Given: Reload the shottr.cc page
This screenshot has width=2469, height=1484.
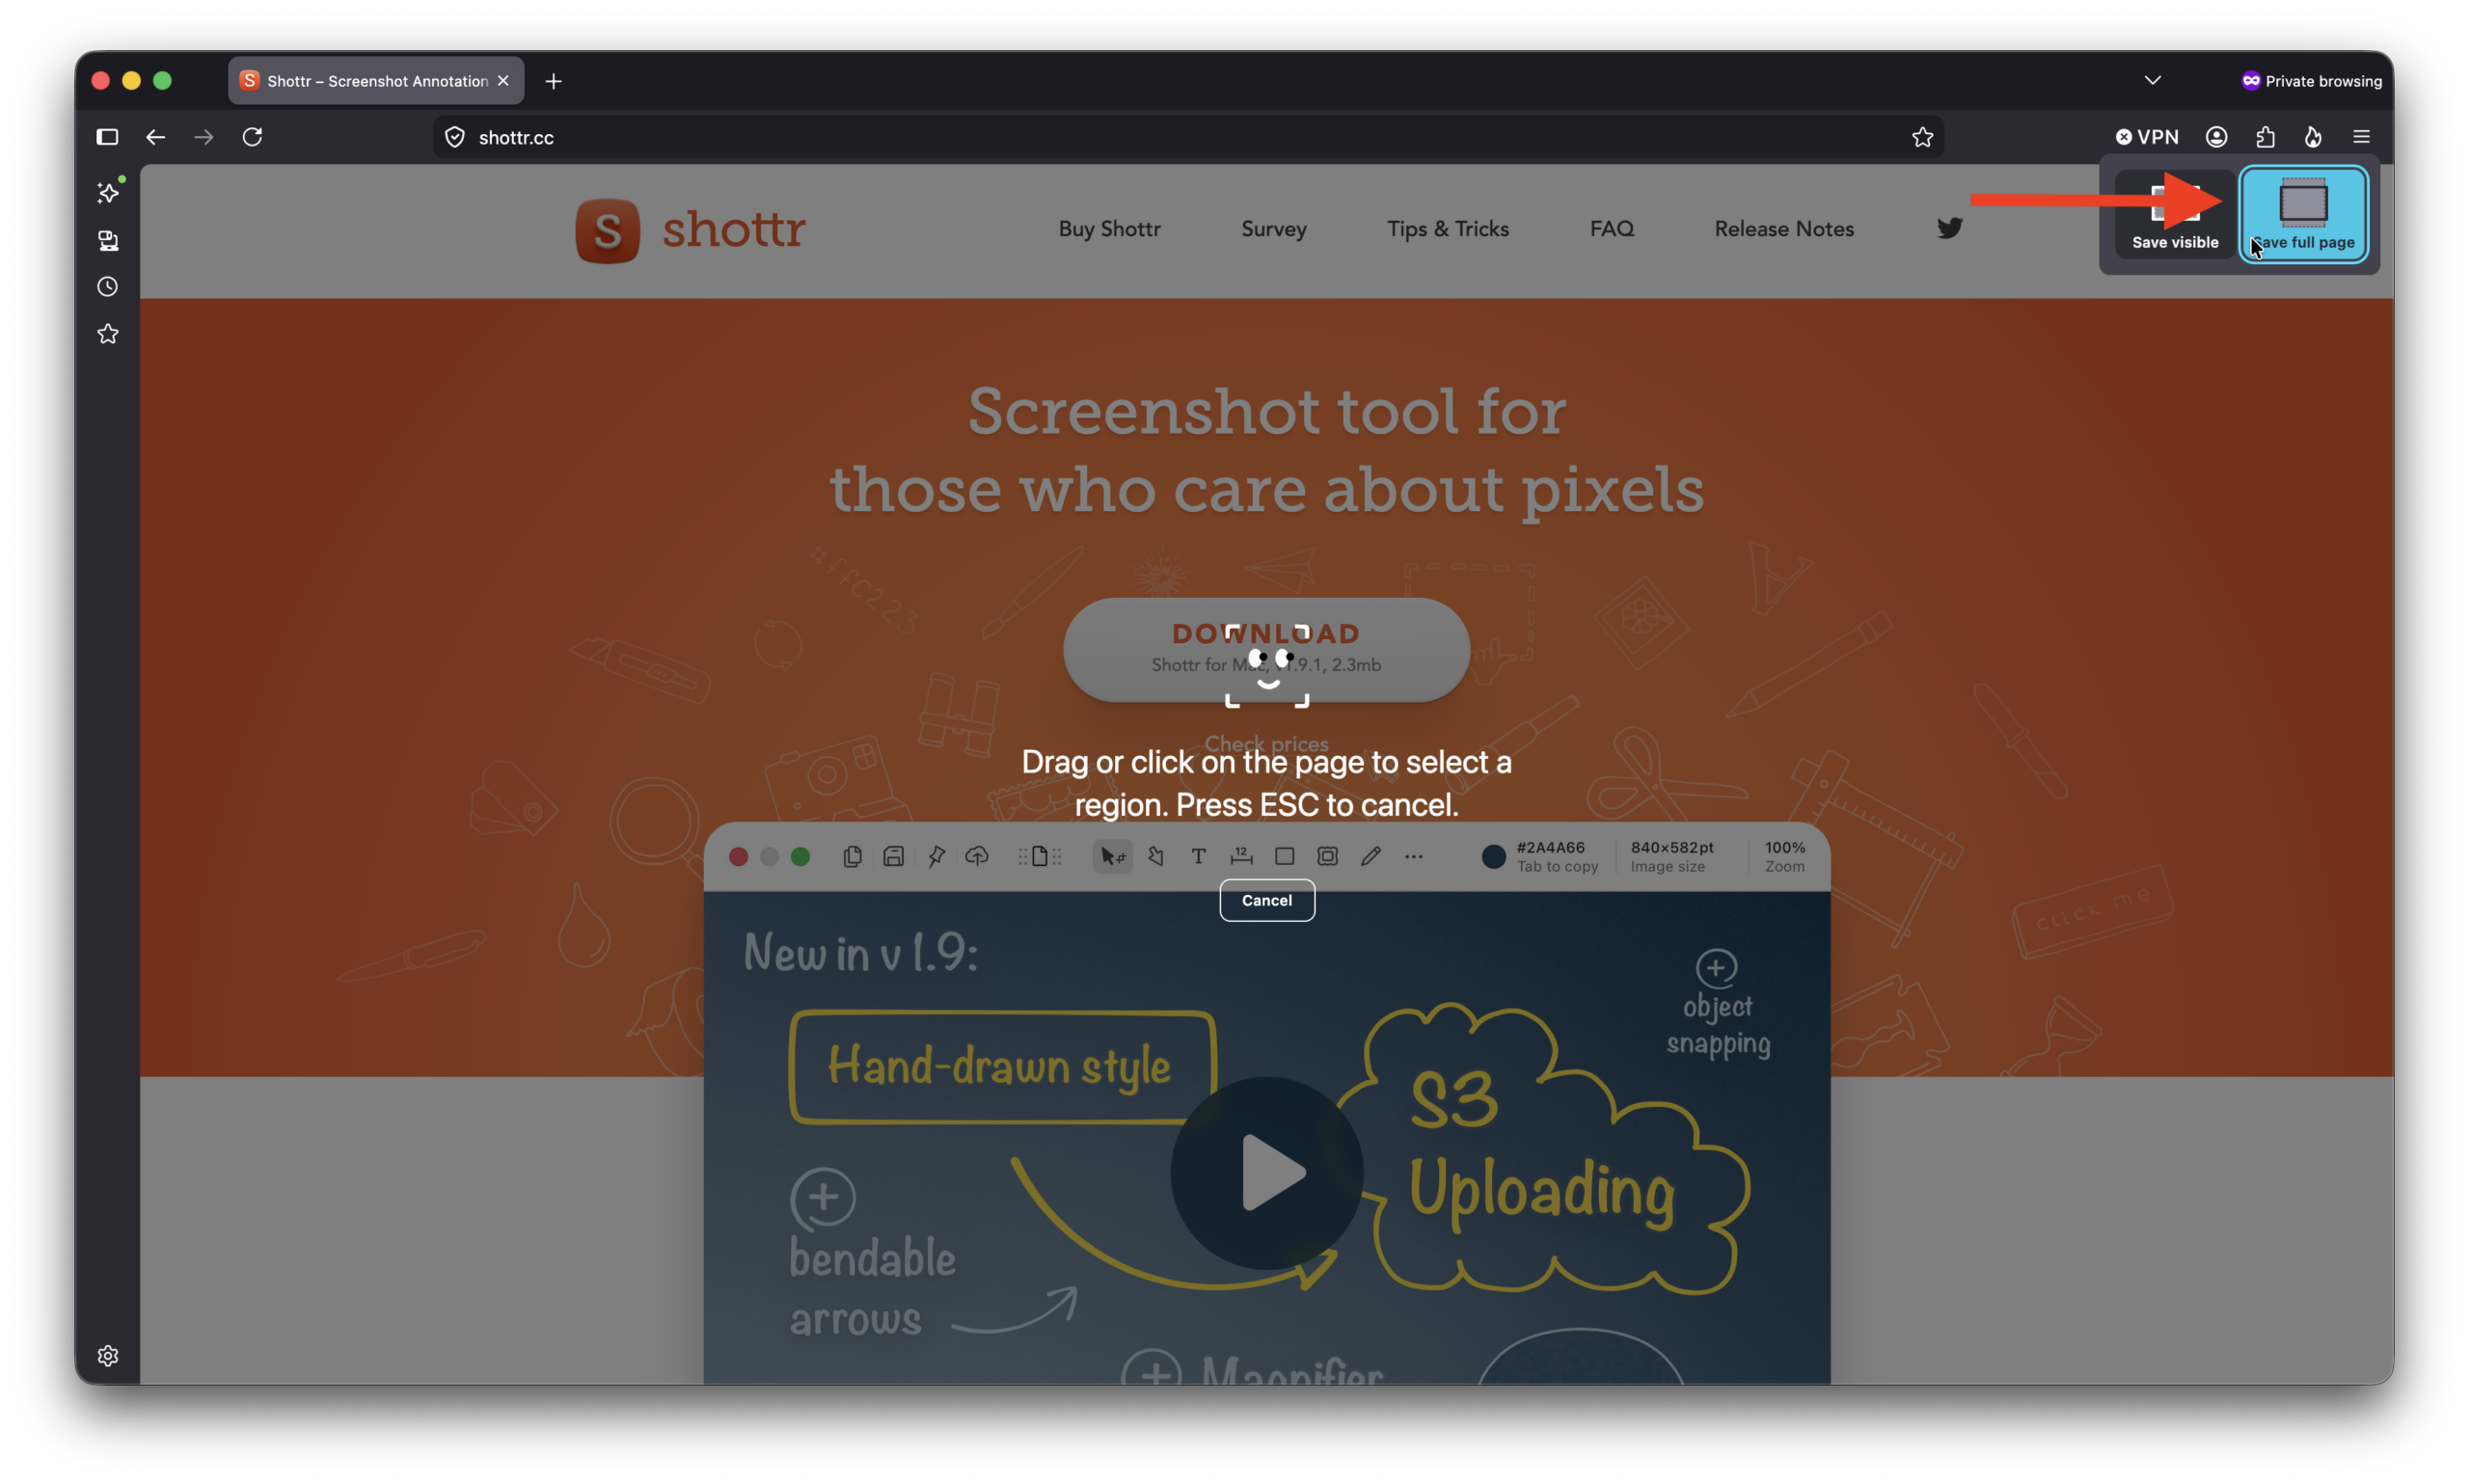Looking at the screenshot, I should [252, 137].
